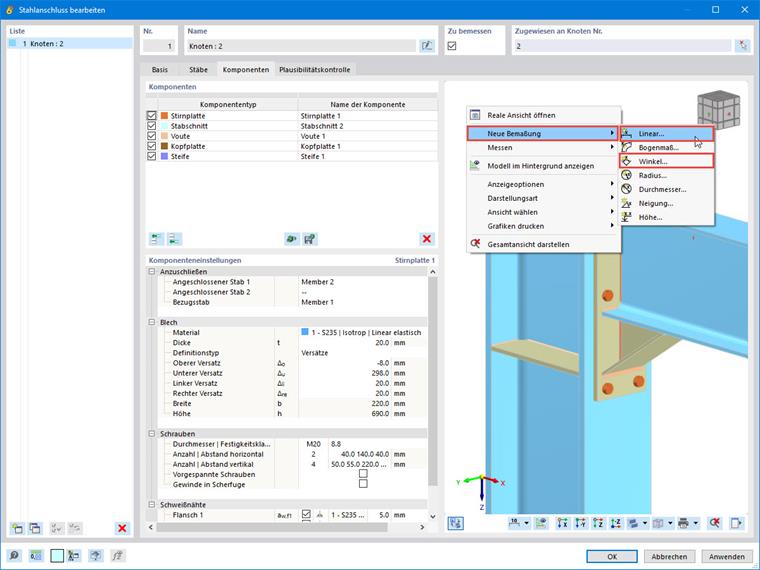Toggle the Zu bemessen checkbox

click(452, 46)
